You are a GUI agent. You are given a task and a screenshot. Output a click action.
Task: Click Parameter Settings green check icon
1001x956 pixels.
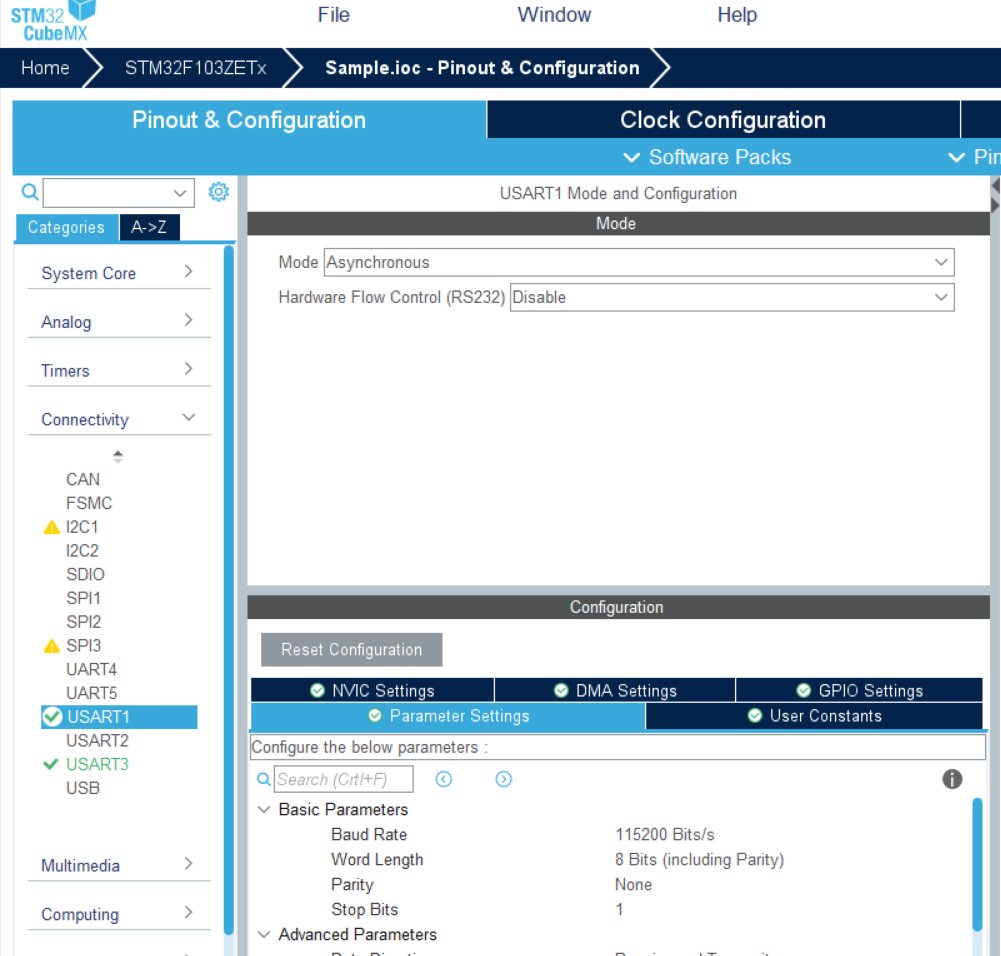pos(375,716)
